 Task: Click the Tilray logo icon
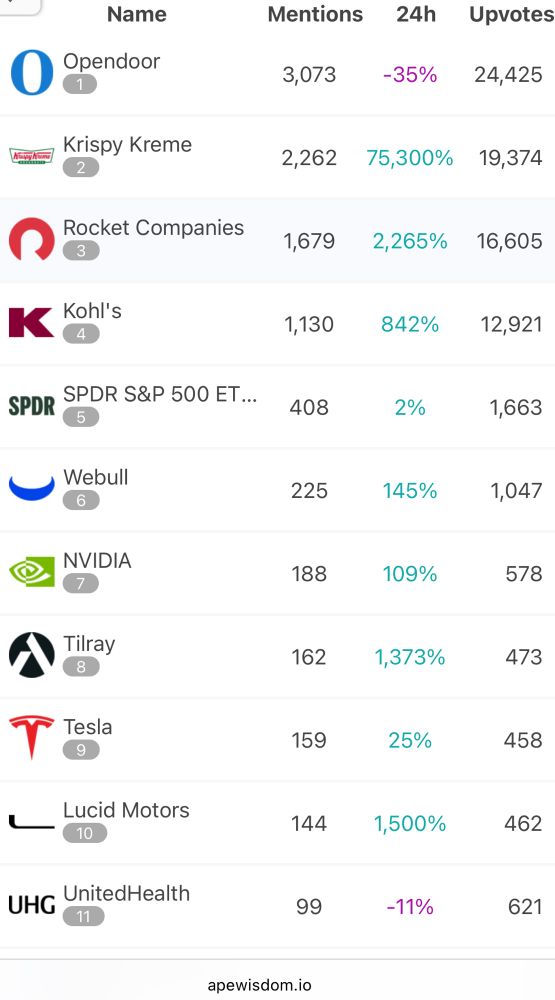[32, 655]
